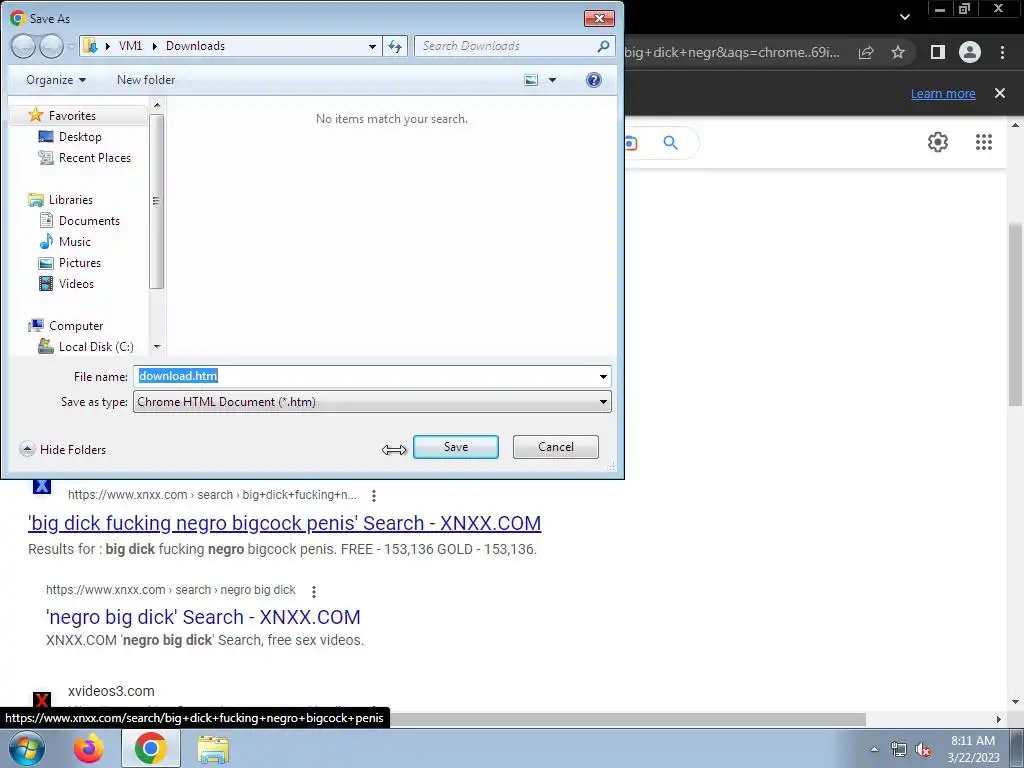Screen dimensions: 1024x768
Task: Click the search magnifier in dialog
Action: pyautogui.click(x=603, y=46)
